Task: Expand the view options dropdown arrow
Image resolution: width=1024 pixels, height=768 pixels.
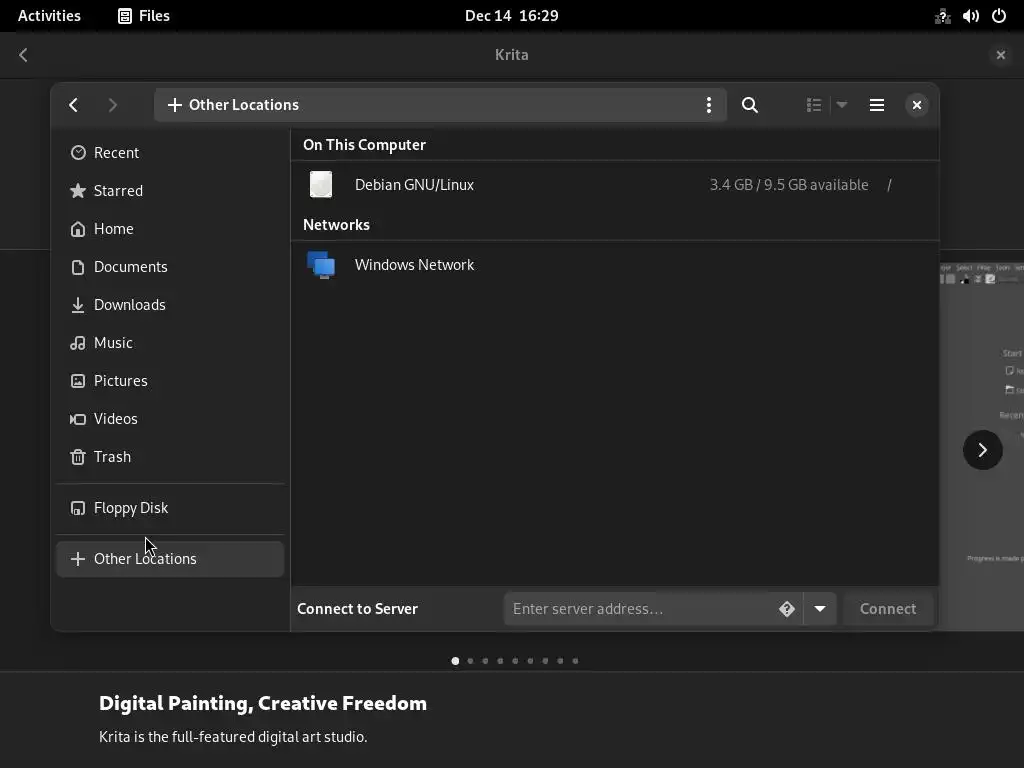Action: click(x=842, y=105)
